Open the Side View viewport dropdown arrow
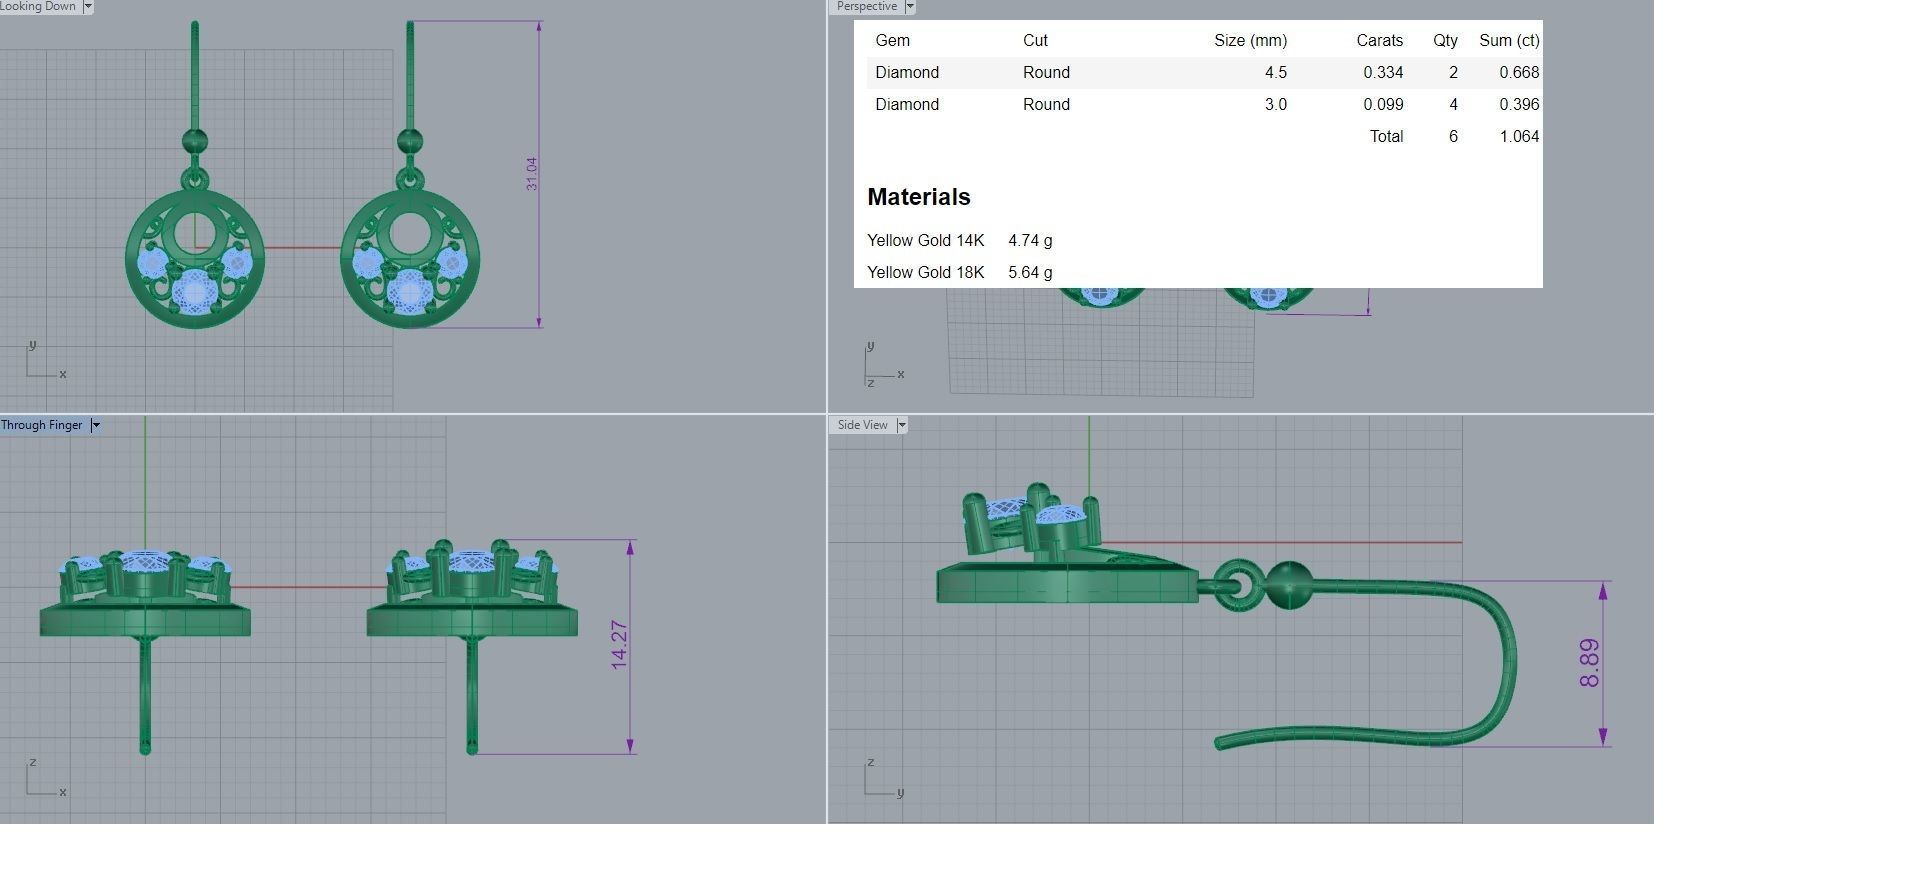 tap(902, 425)
